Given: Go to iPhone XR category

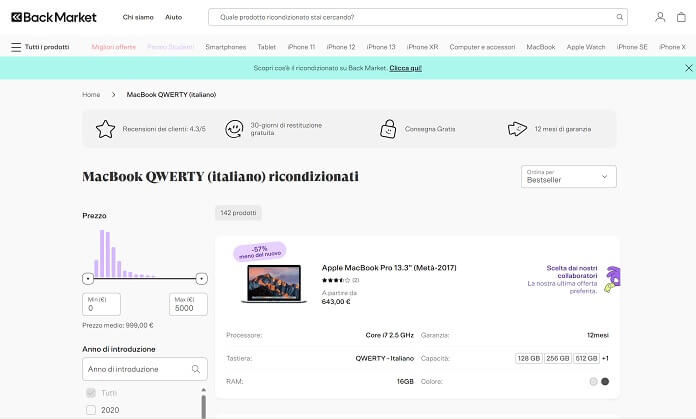Looking at the screenshot, I should click(422, 47).
